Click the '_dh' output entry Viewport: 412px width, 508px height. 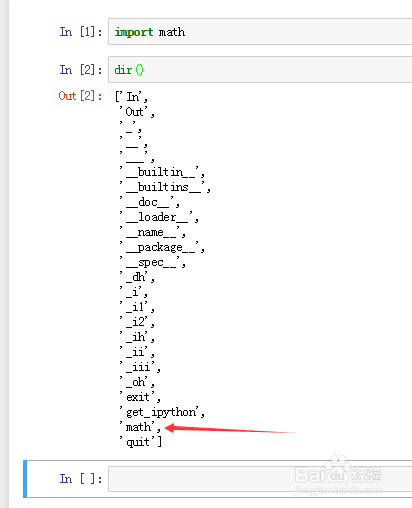point(136,277)
